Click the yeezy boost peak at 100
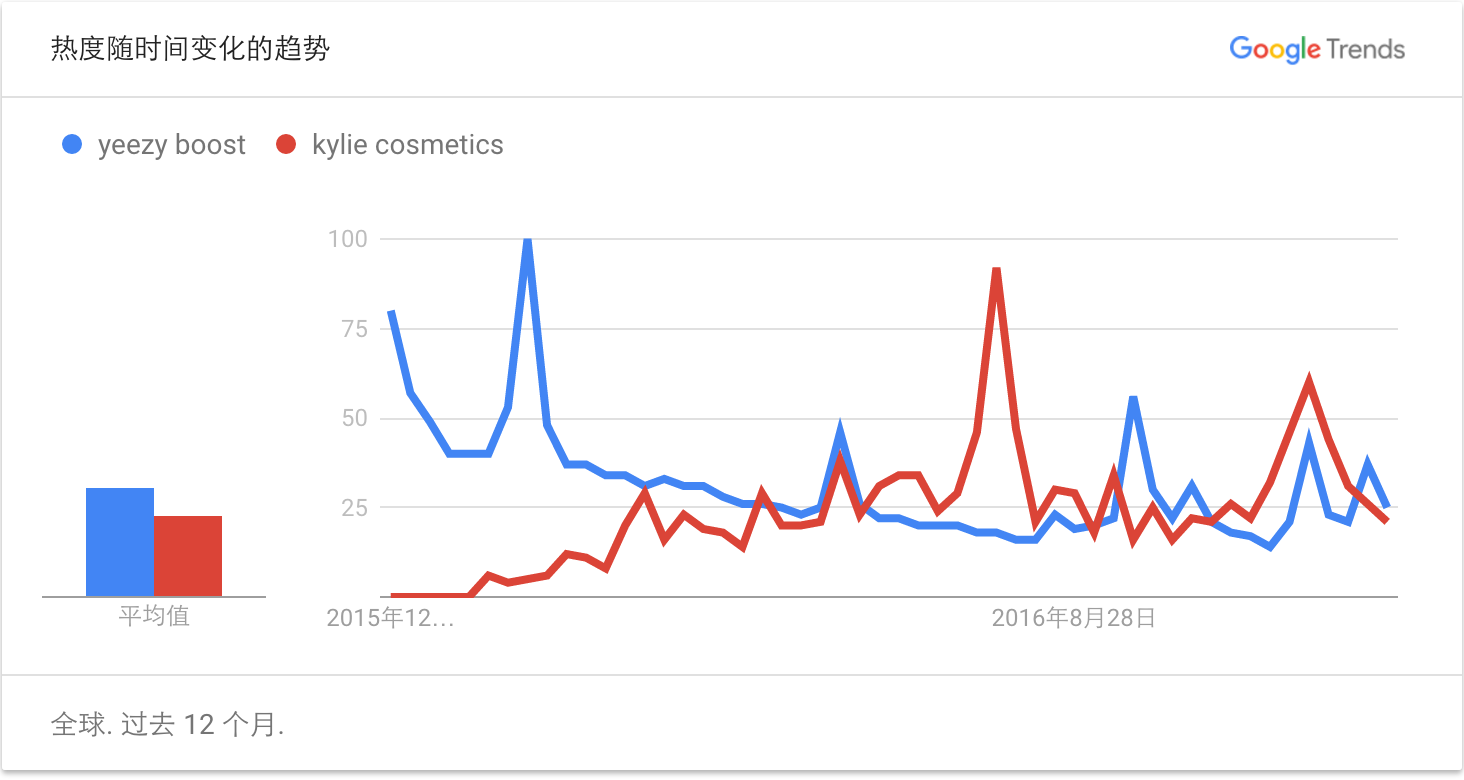The height and width of the screenshot is (780, 1464). coord(527,240)
